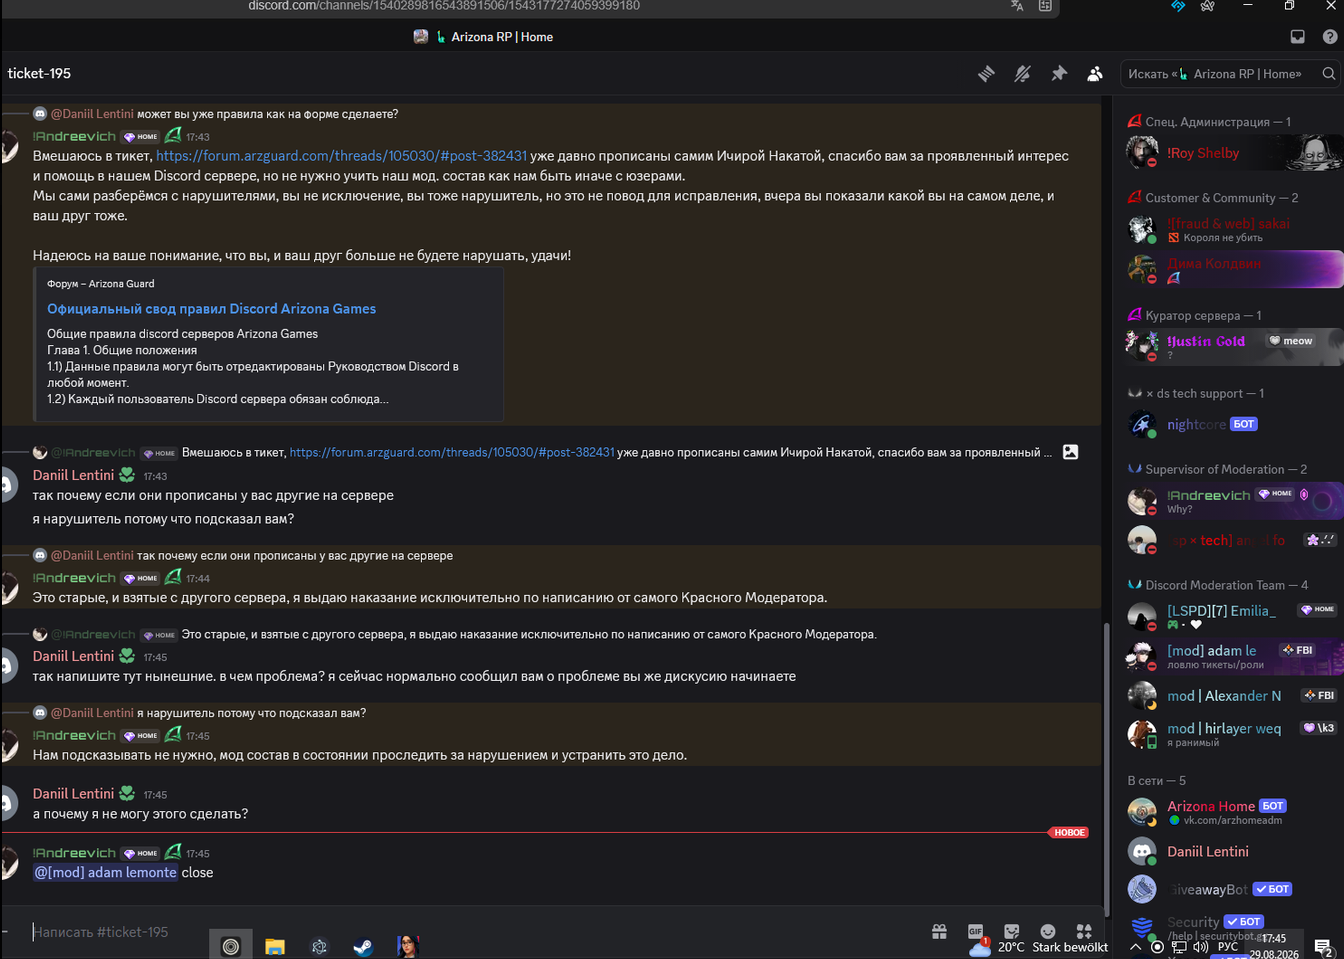
Task: Click the 'Arizona RP | Home' server title
Action: click(502, 37)
